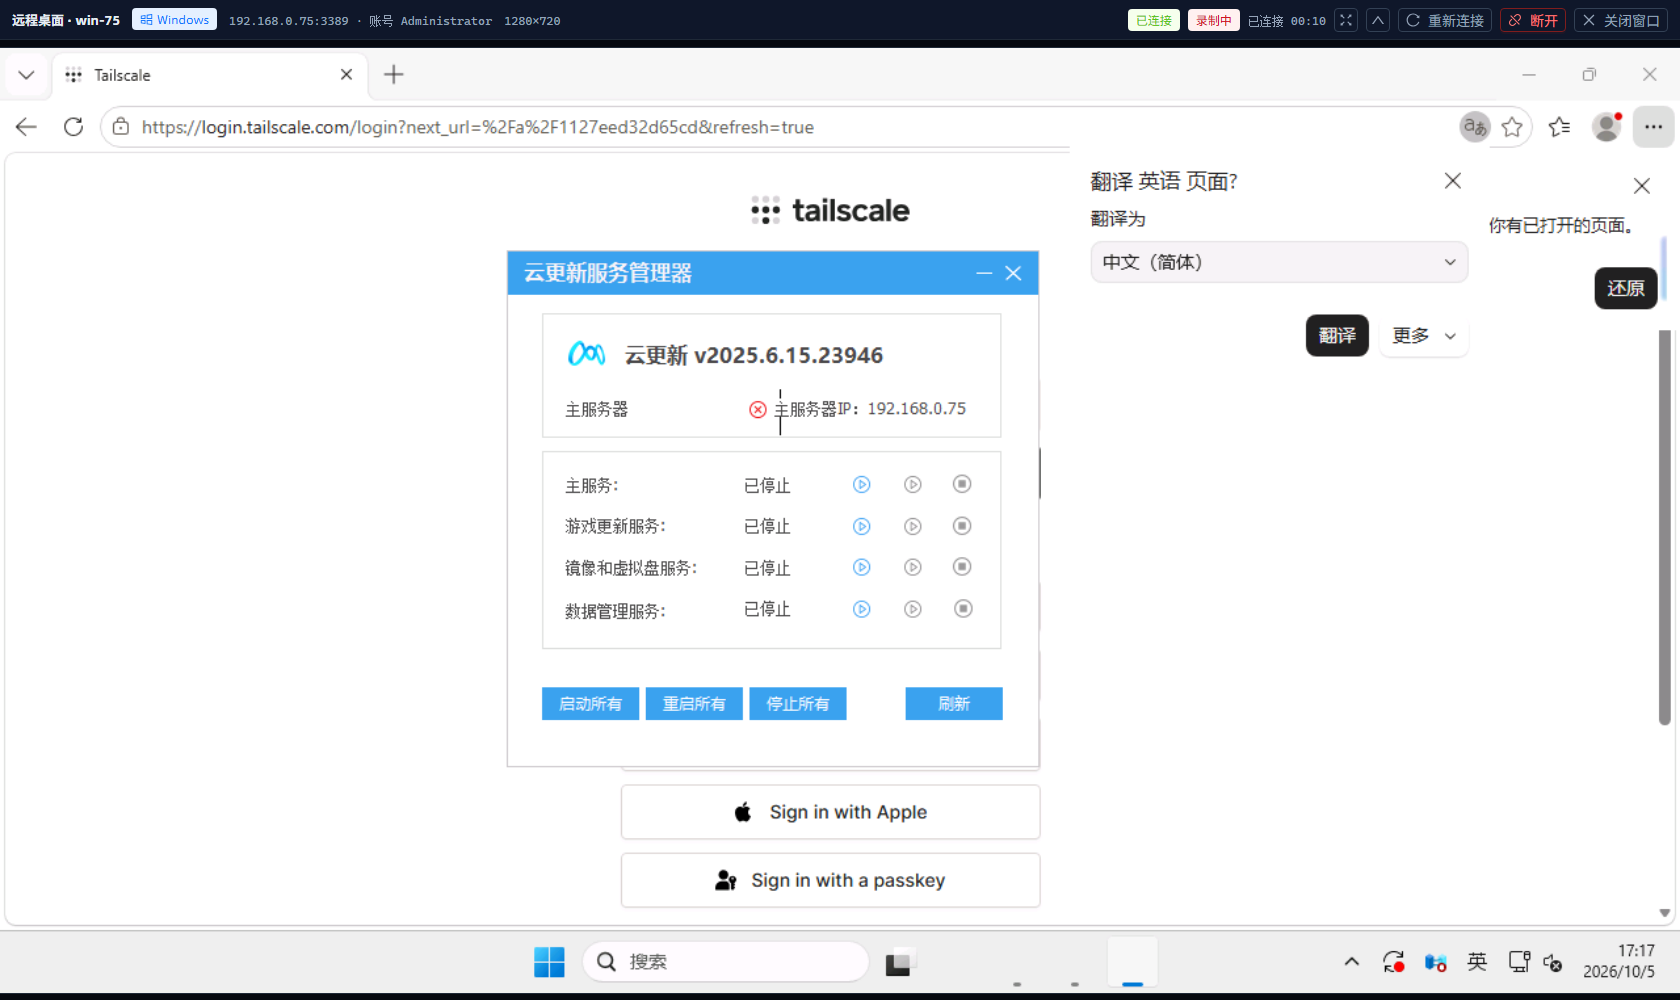Expand the 更多 translation options
Image resolution: width=1680 pixels, height=1000 pixels.
pos(1424,336)
